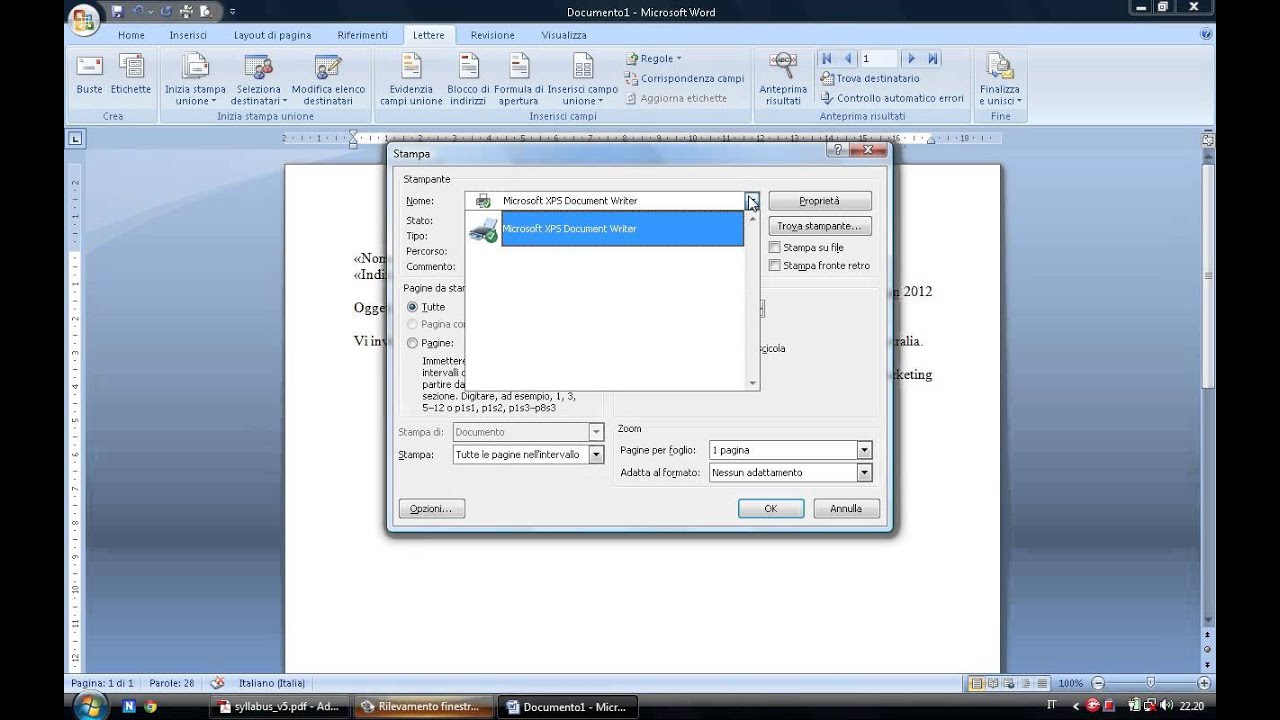This screenshot has width=1280, height=720.
Task: Switch to Full Screen Reading view icon
Action: tap(993, 683)
